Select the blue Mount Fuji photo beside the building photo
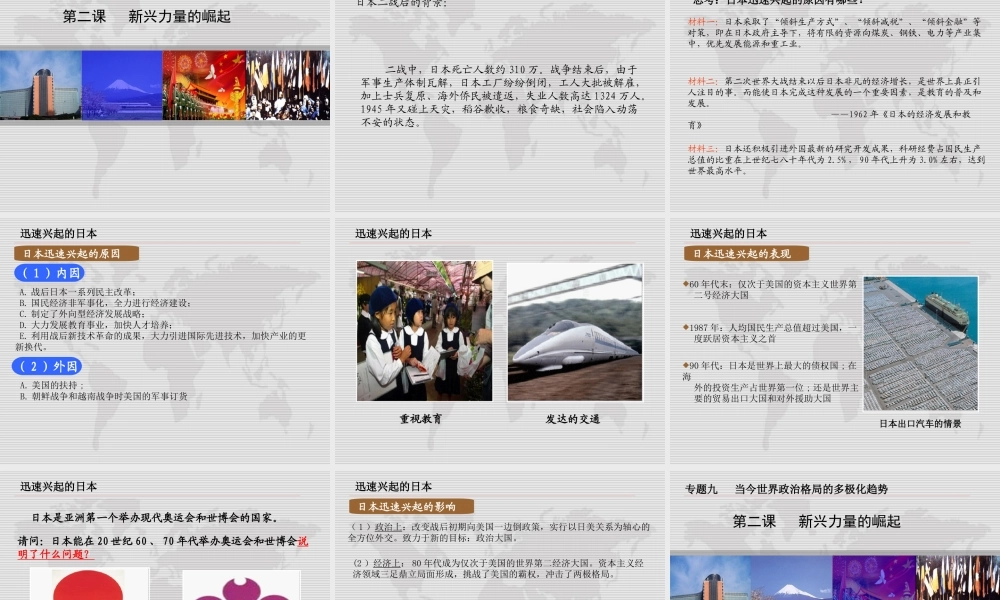Image resolution: width=1000 pixels, height=600 pixels. click(122, 85)
